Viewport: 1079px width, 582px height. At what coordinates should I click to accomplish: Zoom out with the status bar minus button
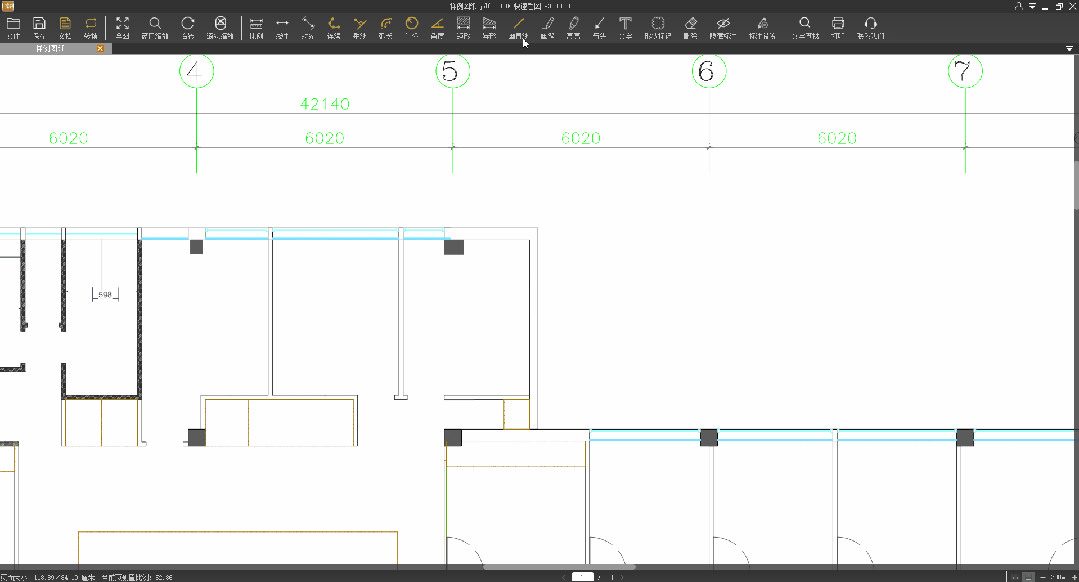pos(1043,577)
